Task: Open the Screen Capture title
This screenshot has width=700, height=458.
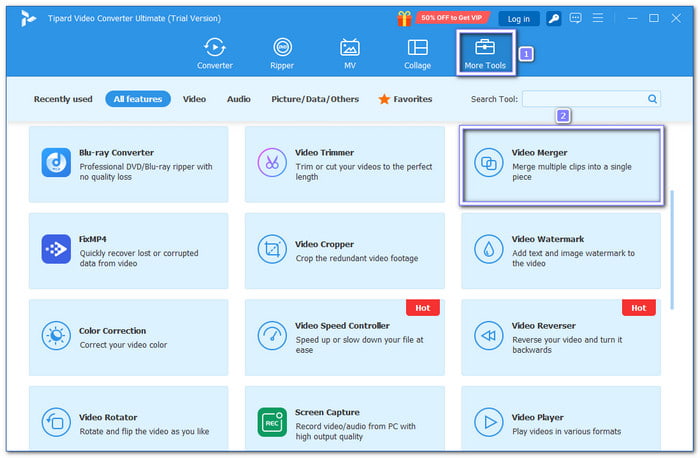Action: [x=327, y=412]
